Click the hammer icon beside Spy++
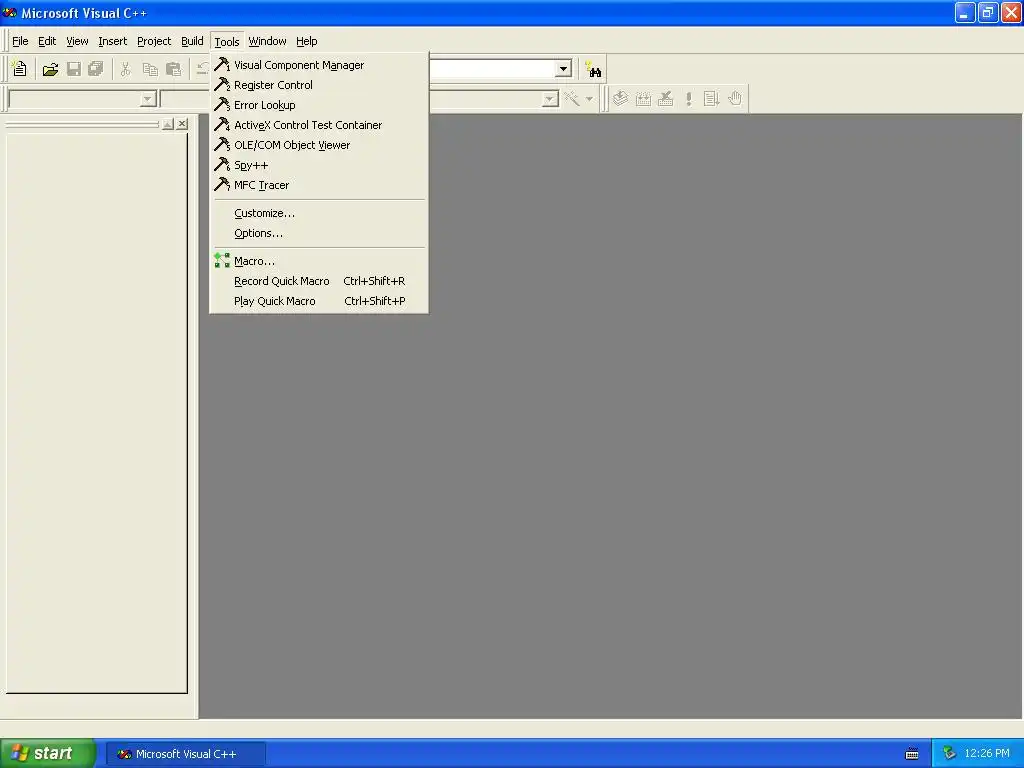1024x768 pixels. 222,165
